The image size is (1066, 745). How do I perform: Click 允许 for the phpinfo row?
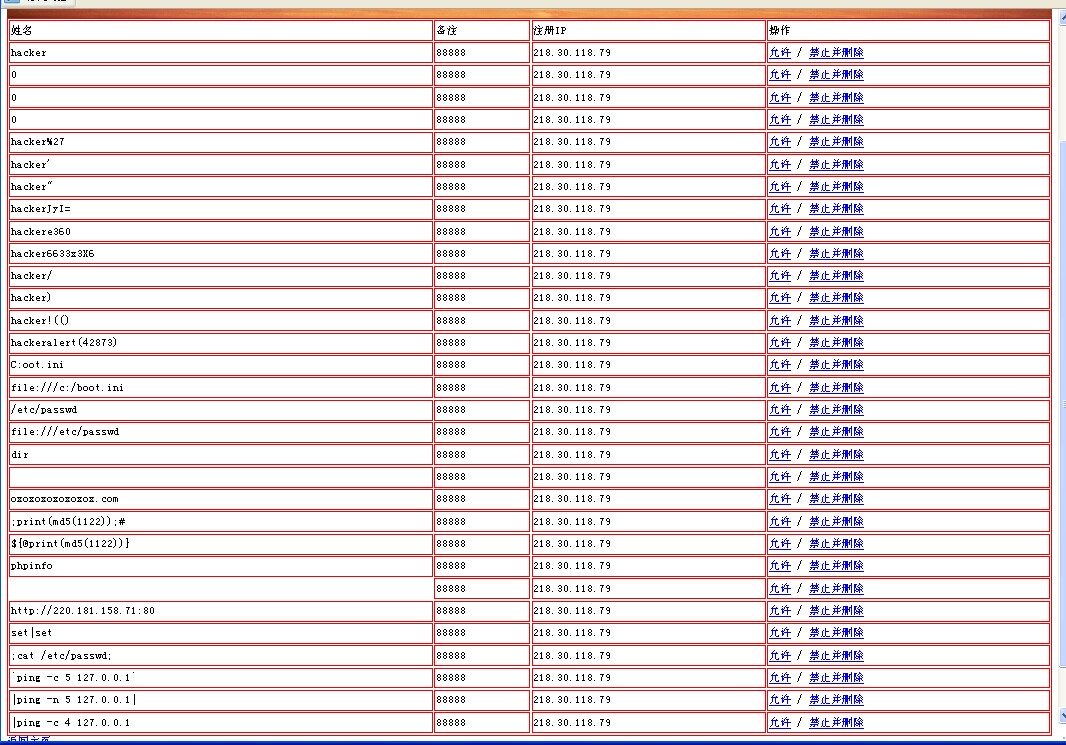pos(779,566)
